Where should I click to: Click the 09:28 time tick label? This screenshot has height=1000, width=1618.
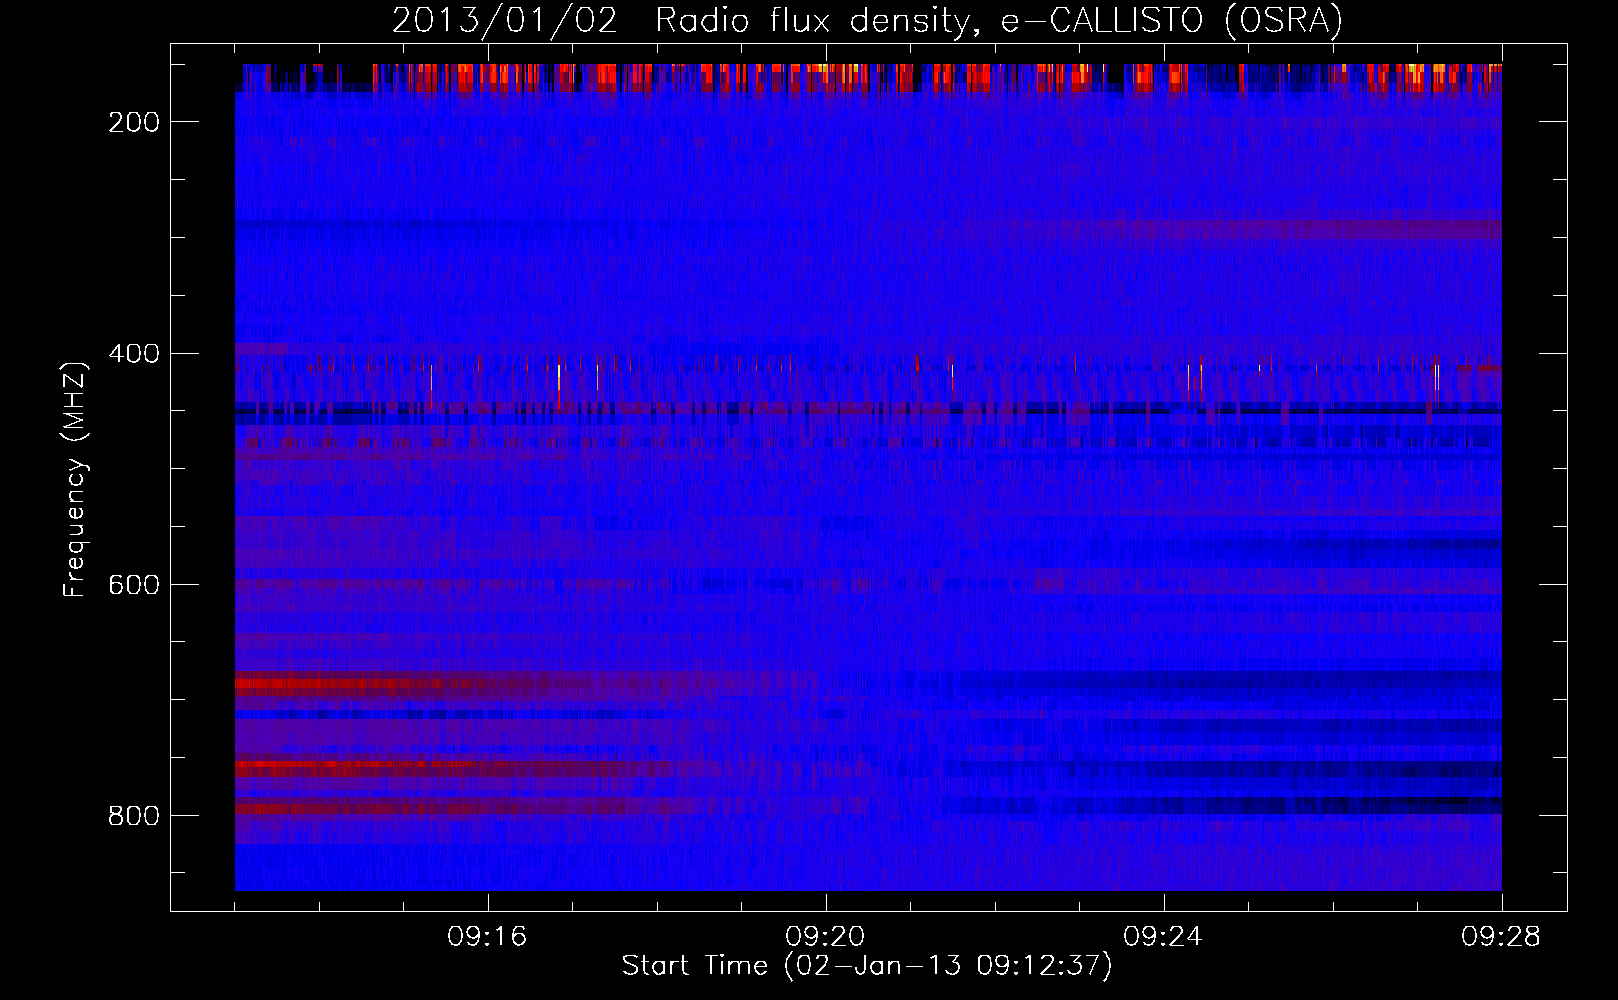click(1501, 937)
